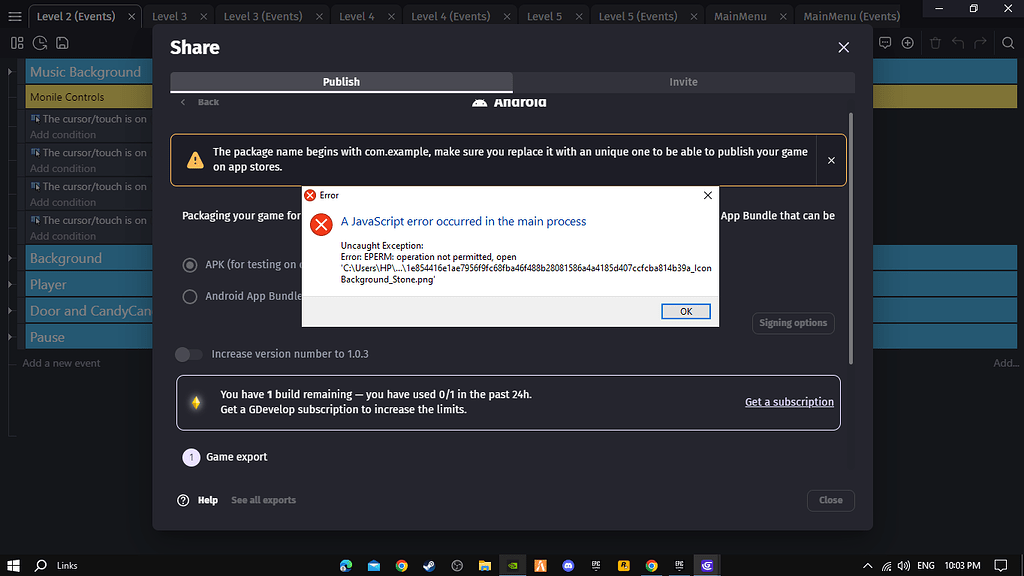
Task: Show hidden system tray icons
Action: [x=867, y=566]
